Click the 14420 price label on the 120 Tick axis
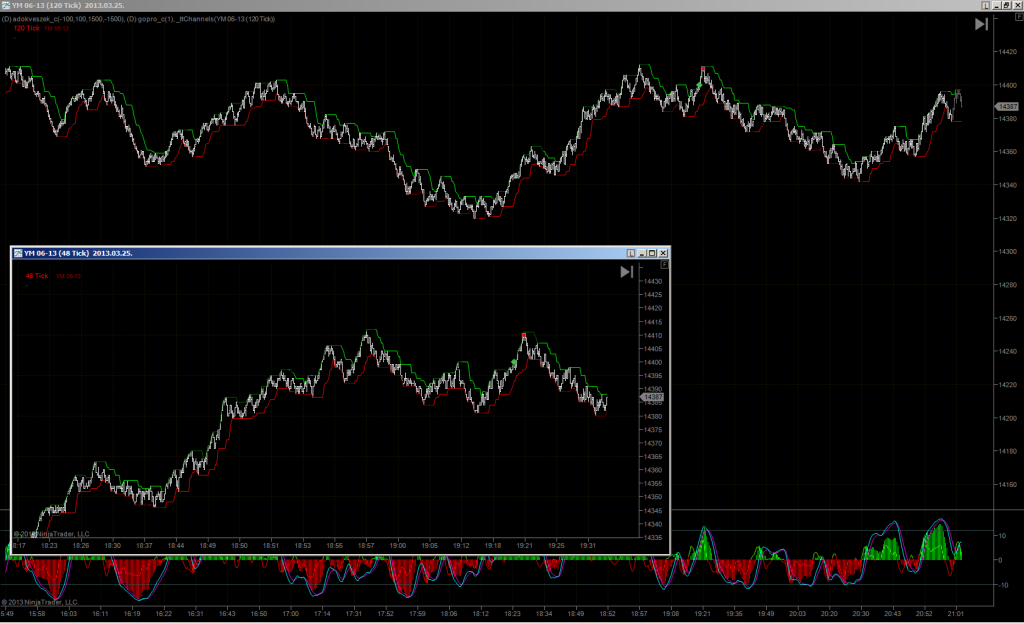 coord(1008,52)
